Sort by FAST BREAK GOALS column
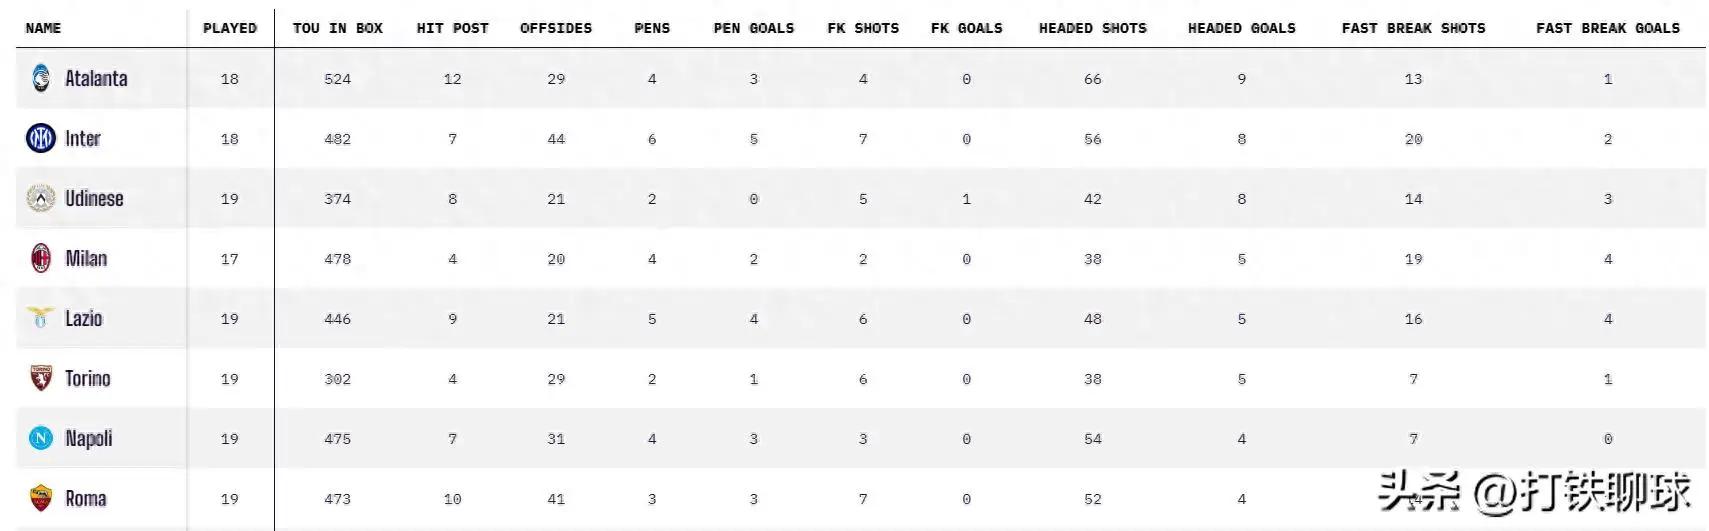The height and width of the screenshot is (531, 1709). [x=1608, y=28]
